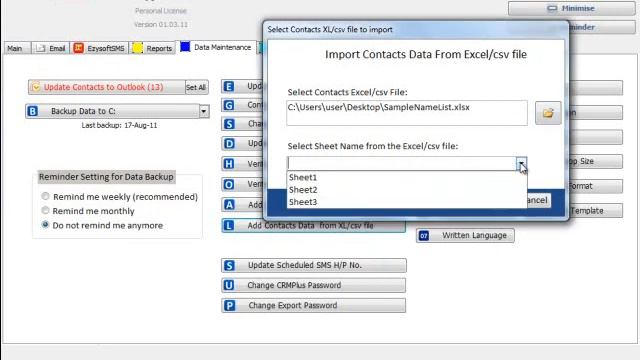Click the Email tab envelope icon
This screenshot has width=640, height=360.
(x=40, y=49)
